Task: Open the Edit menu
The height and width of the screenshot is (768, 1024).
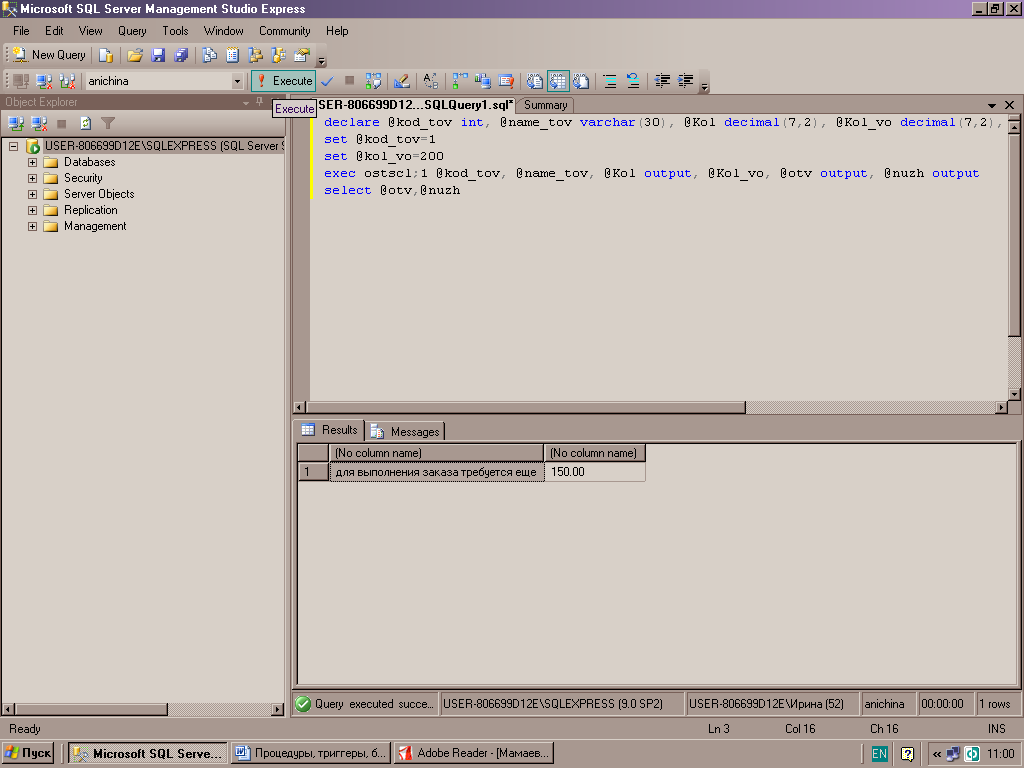Action: (54, 31)
